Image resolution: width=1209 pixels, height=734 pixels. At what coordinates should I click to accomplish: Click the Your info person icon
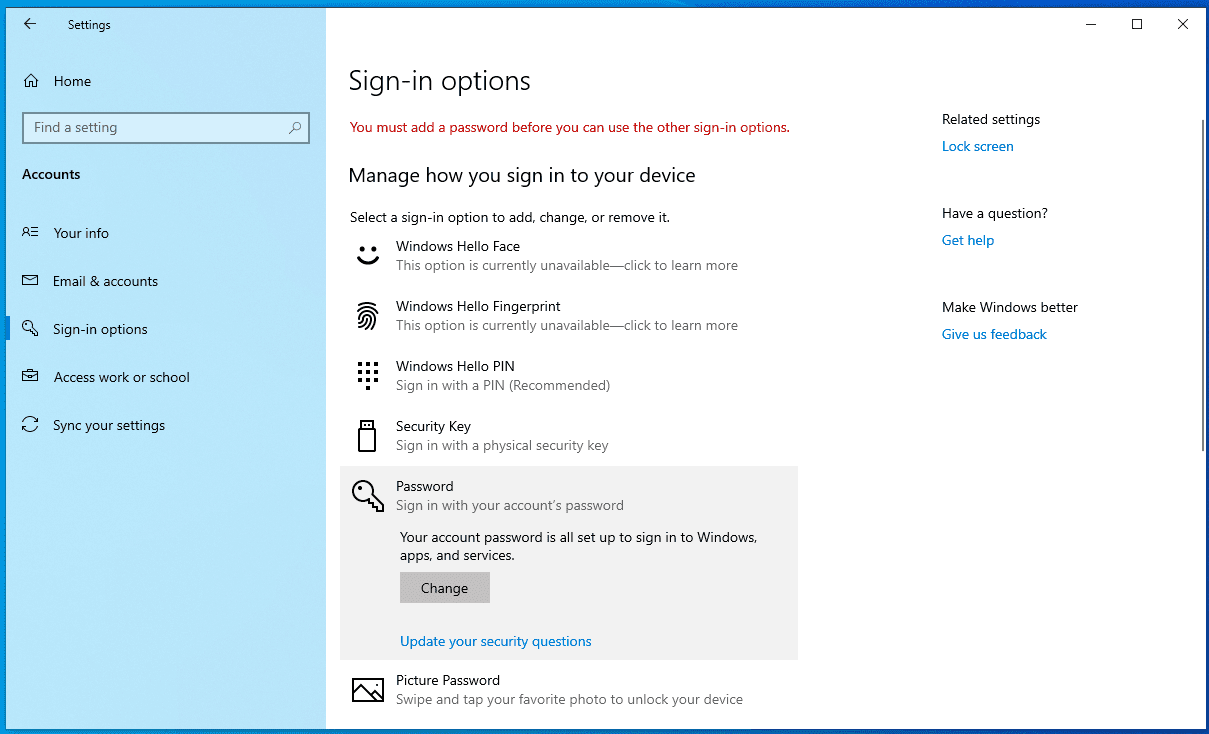pos(30,232)
